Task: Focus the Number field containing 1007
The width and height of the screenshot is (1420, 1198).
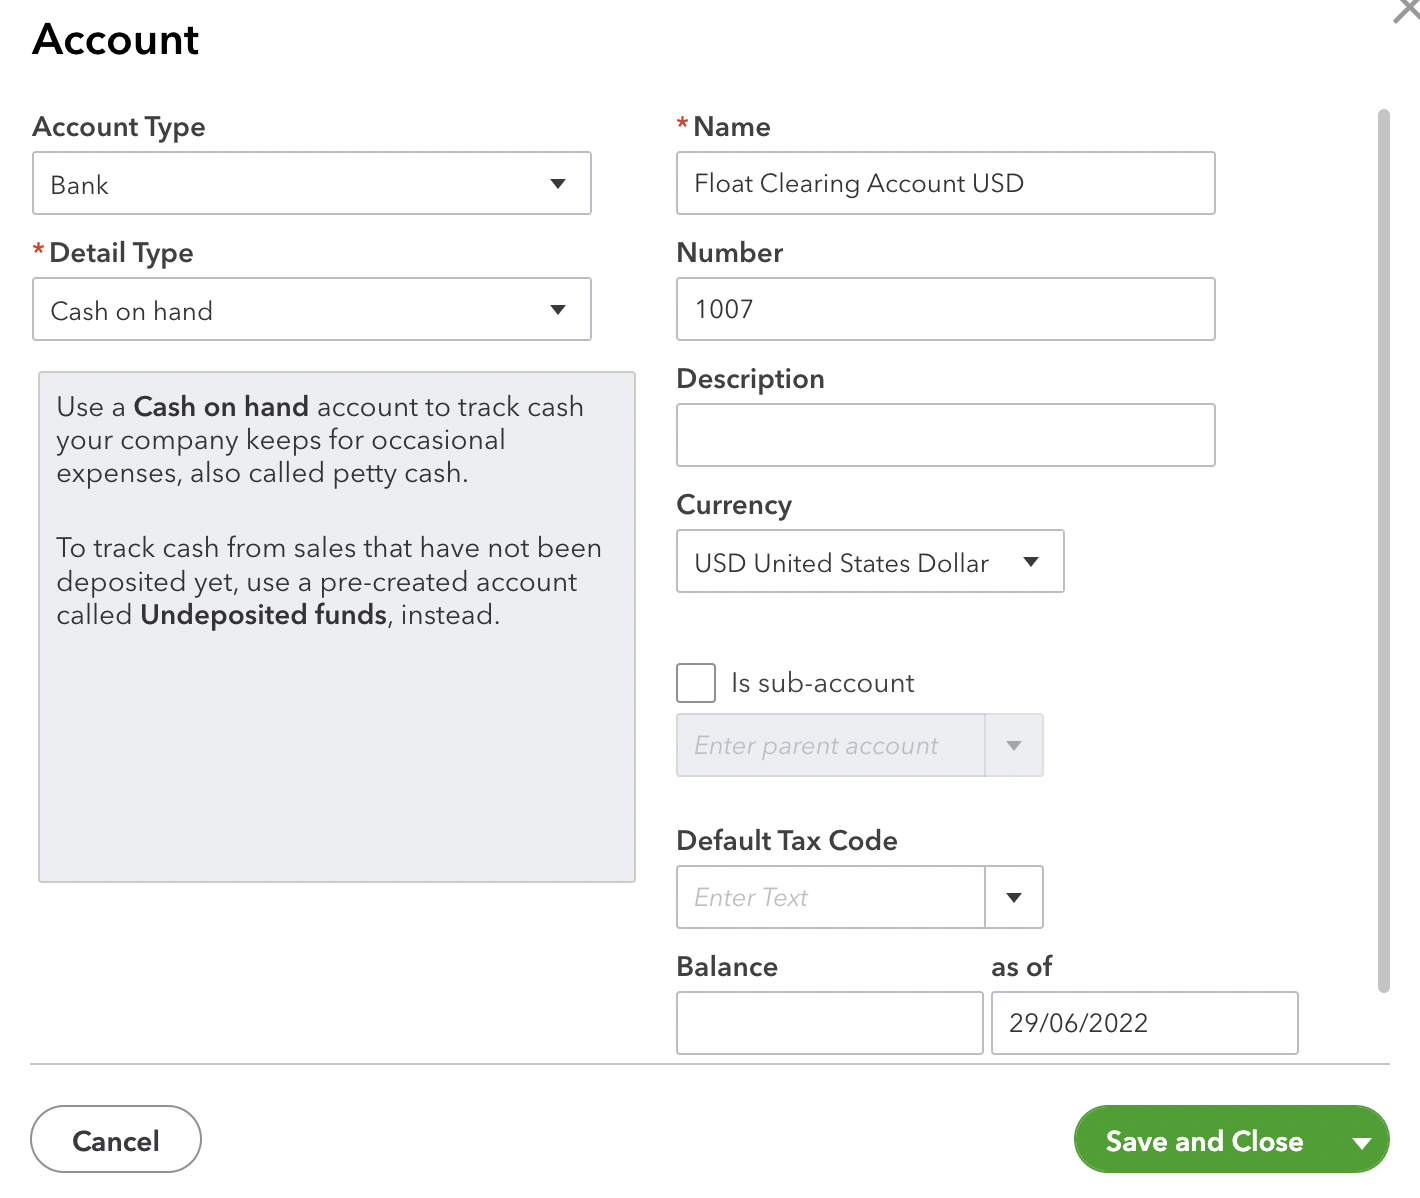Action: (x=945, y=310)
